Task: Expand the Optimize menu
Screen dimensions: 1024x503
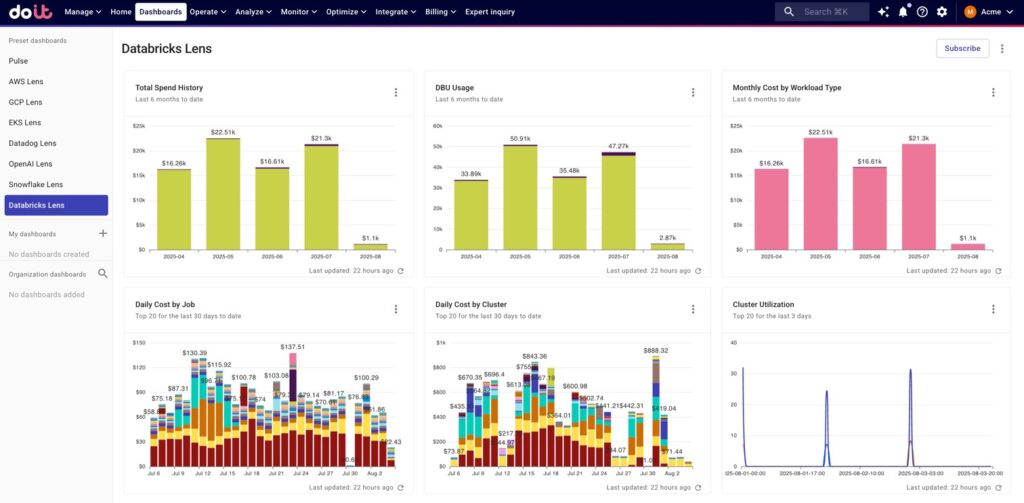Action: click(x=346, y=12)
